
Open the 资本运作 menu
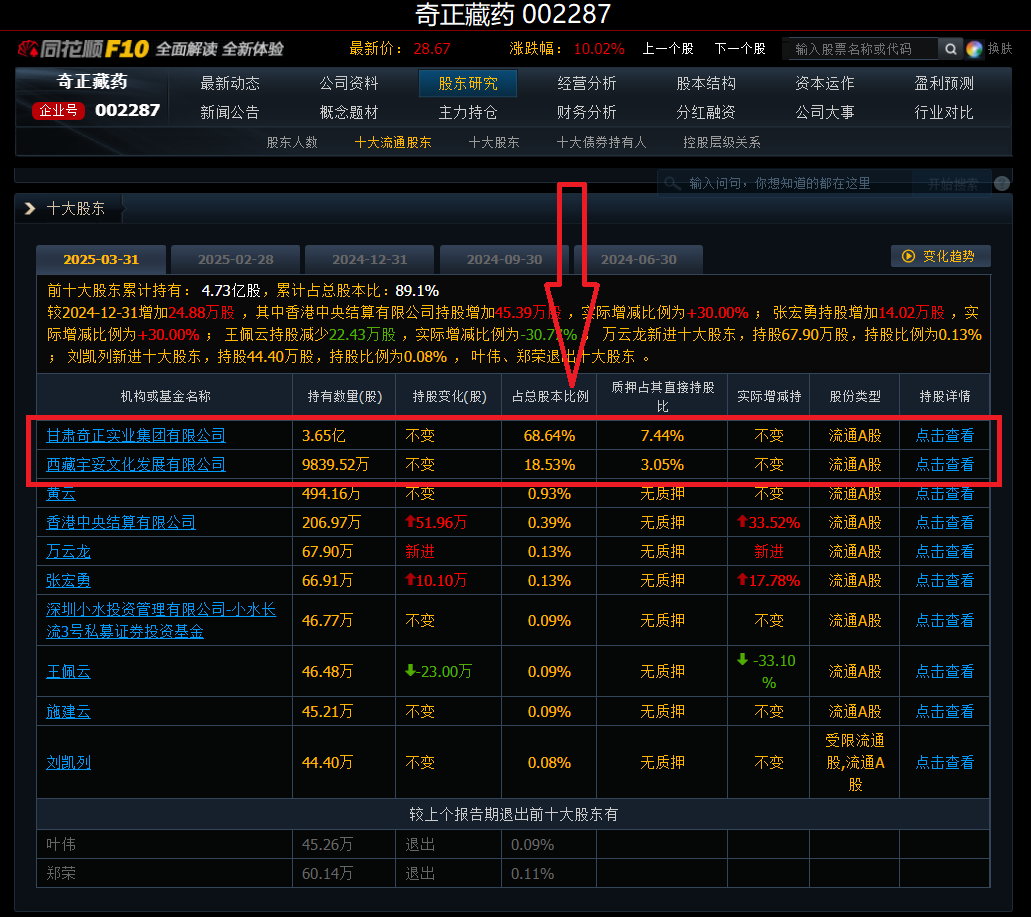coord(825,83)
